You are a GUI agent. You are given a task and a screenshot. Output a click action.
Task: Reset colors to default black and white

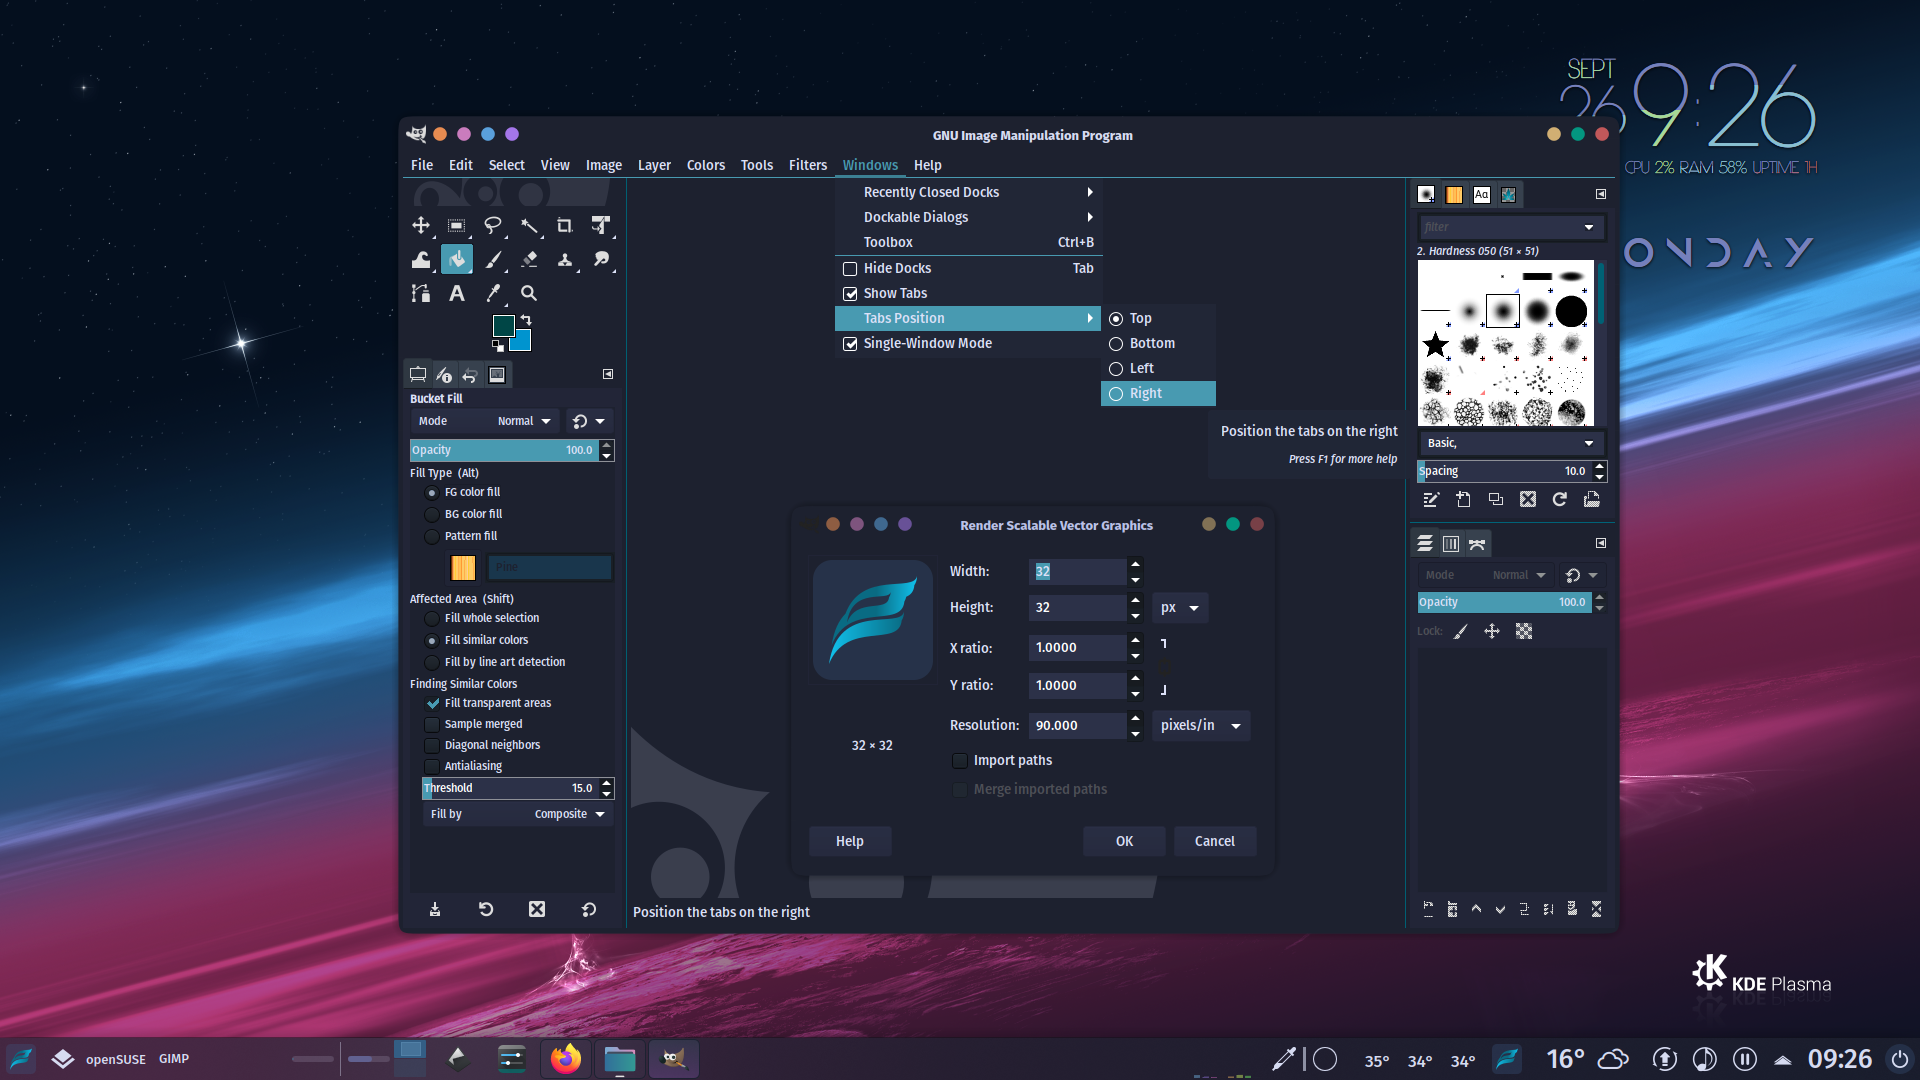498,346
